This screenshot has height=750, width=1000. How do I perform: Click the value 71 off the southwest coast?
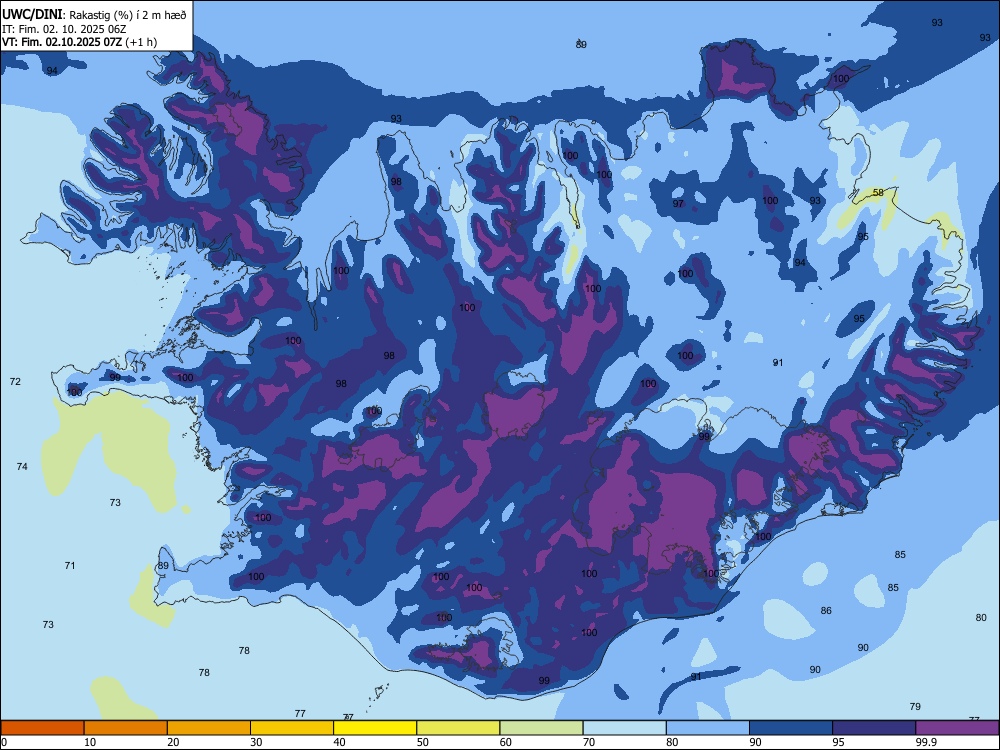point(70,565)
